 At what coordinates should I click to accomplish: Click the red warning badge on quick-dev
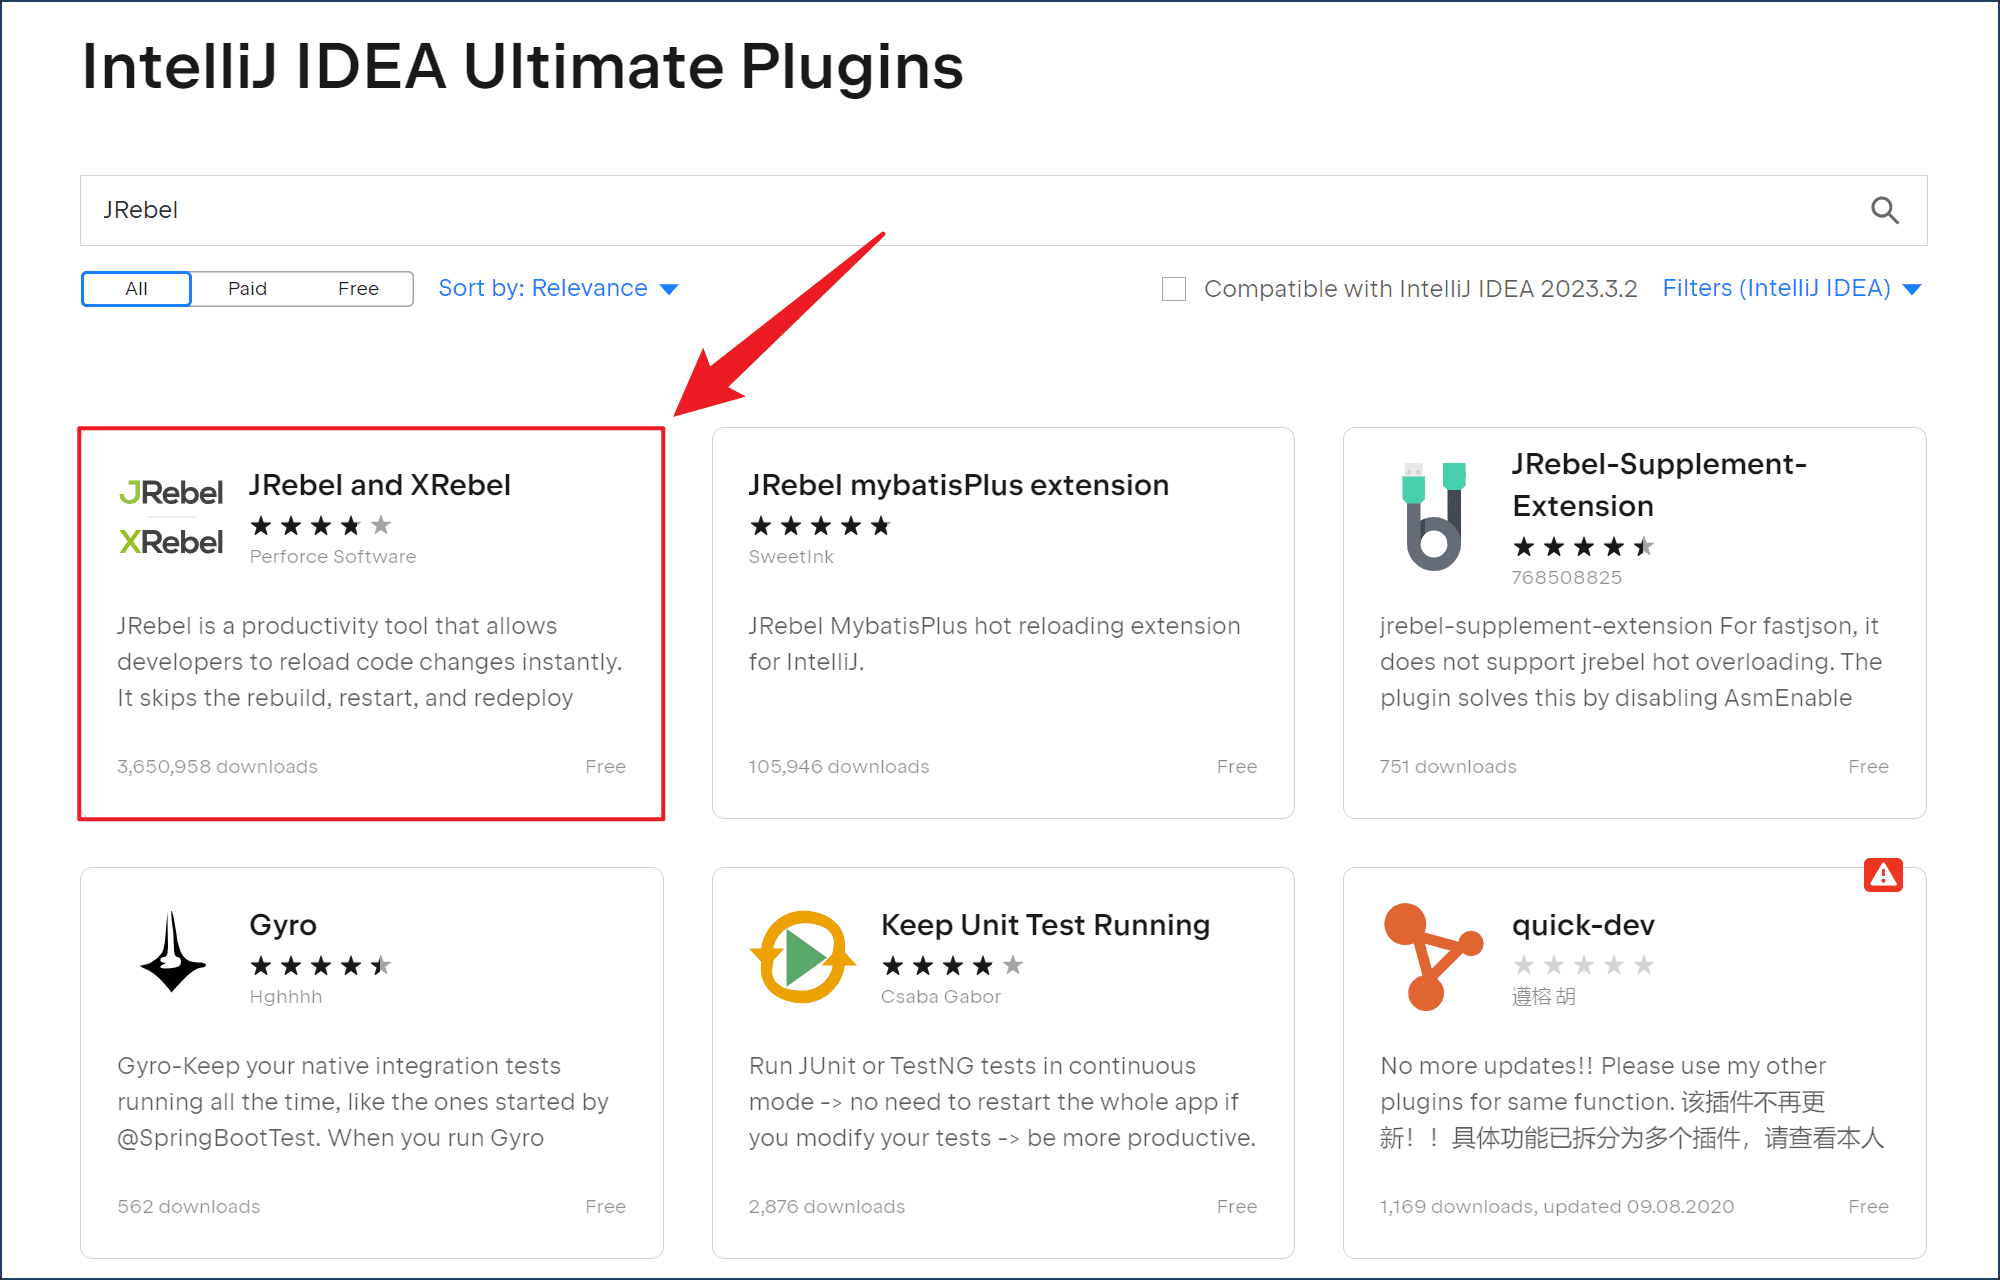coord(1883,875)
